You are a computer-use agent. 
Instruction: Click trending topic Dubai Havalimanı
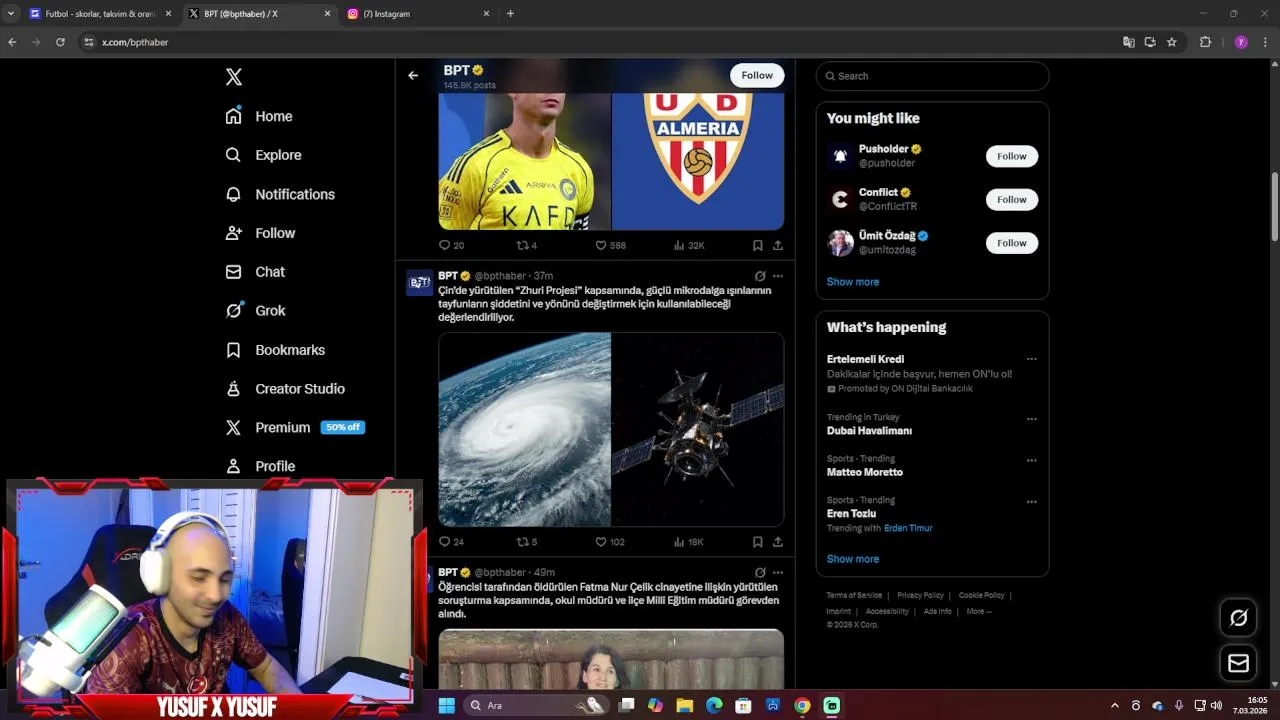869,431
